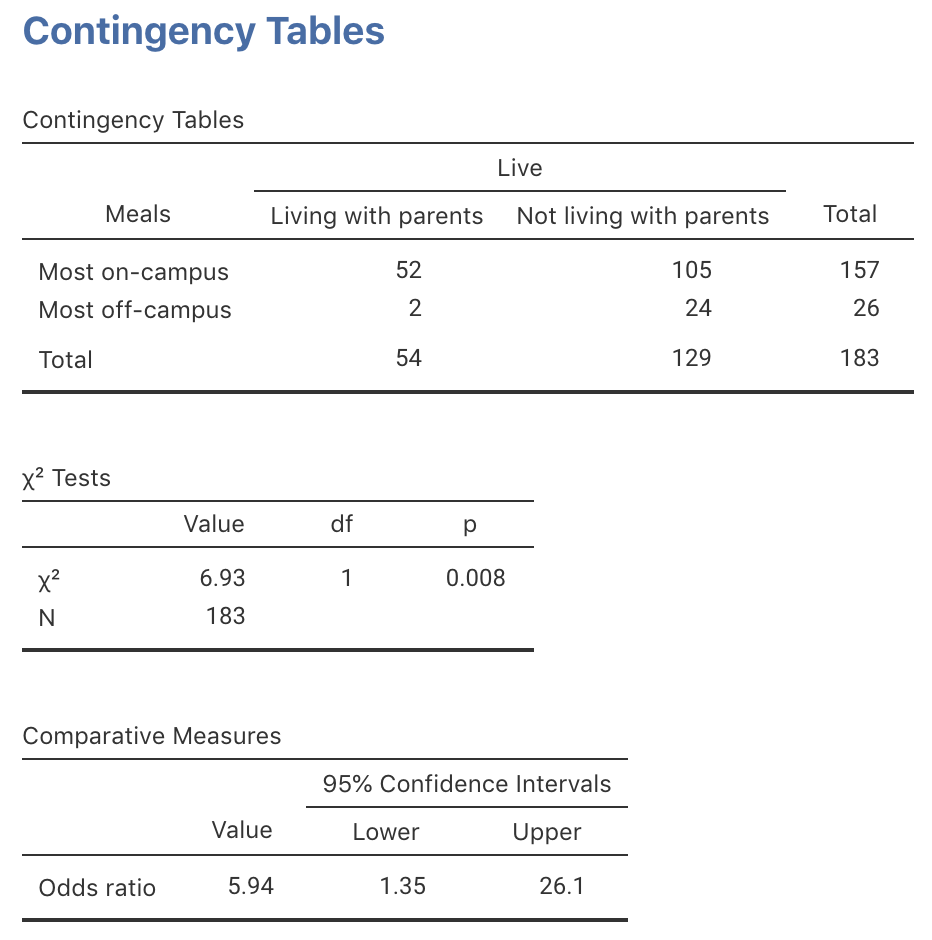Select the chi-square value 6.93
Viewport: 932px width, 940px height.
click(222, 578)
